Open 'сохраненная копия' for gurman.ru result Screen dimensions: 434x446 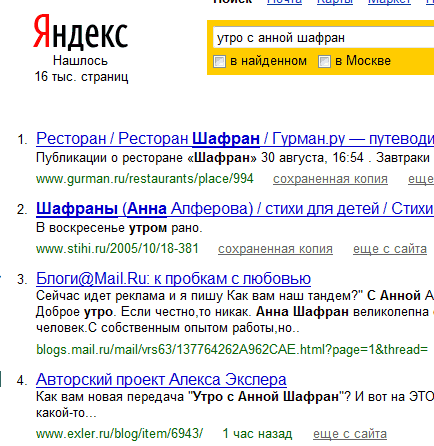pyautogui.click(x=330, y=179)
